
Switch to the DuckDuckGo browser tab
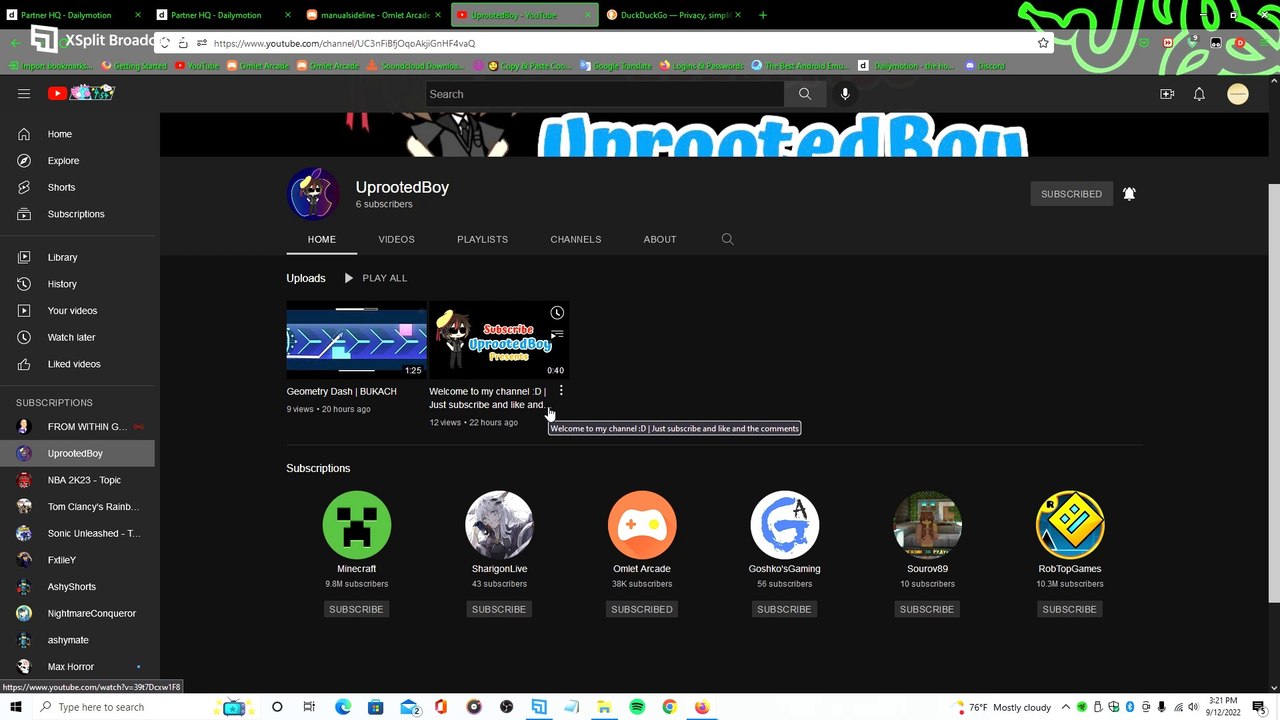click(674, 15)
